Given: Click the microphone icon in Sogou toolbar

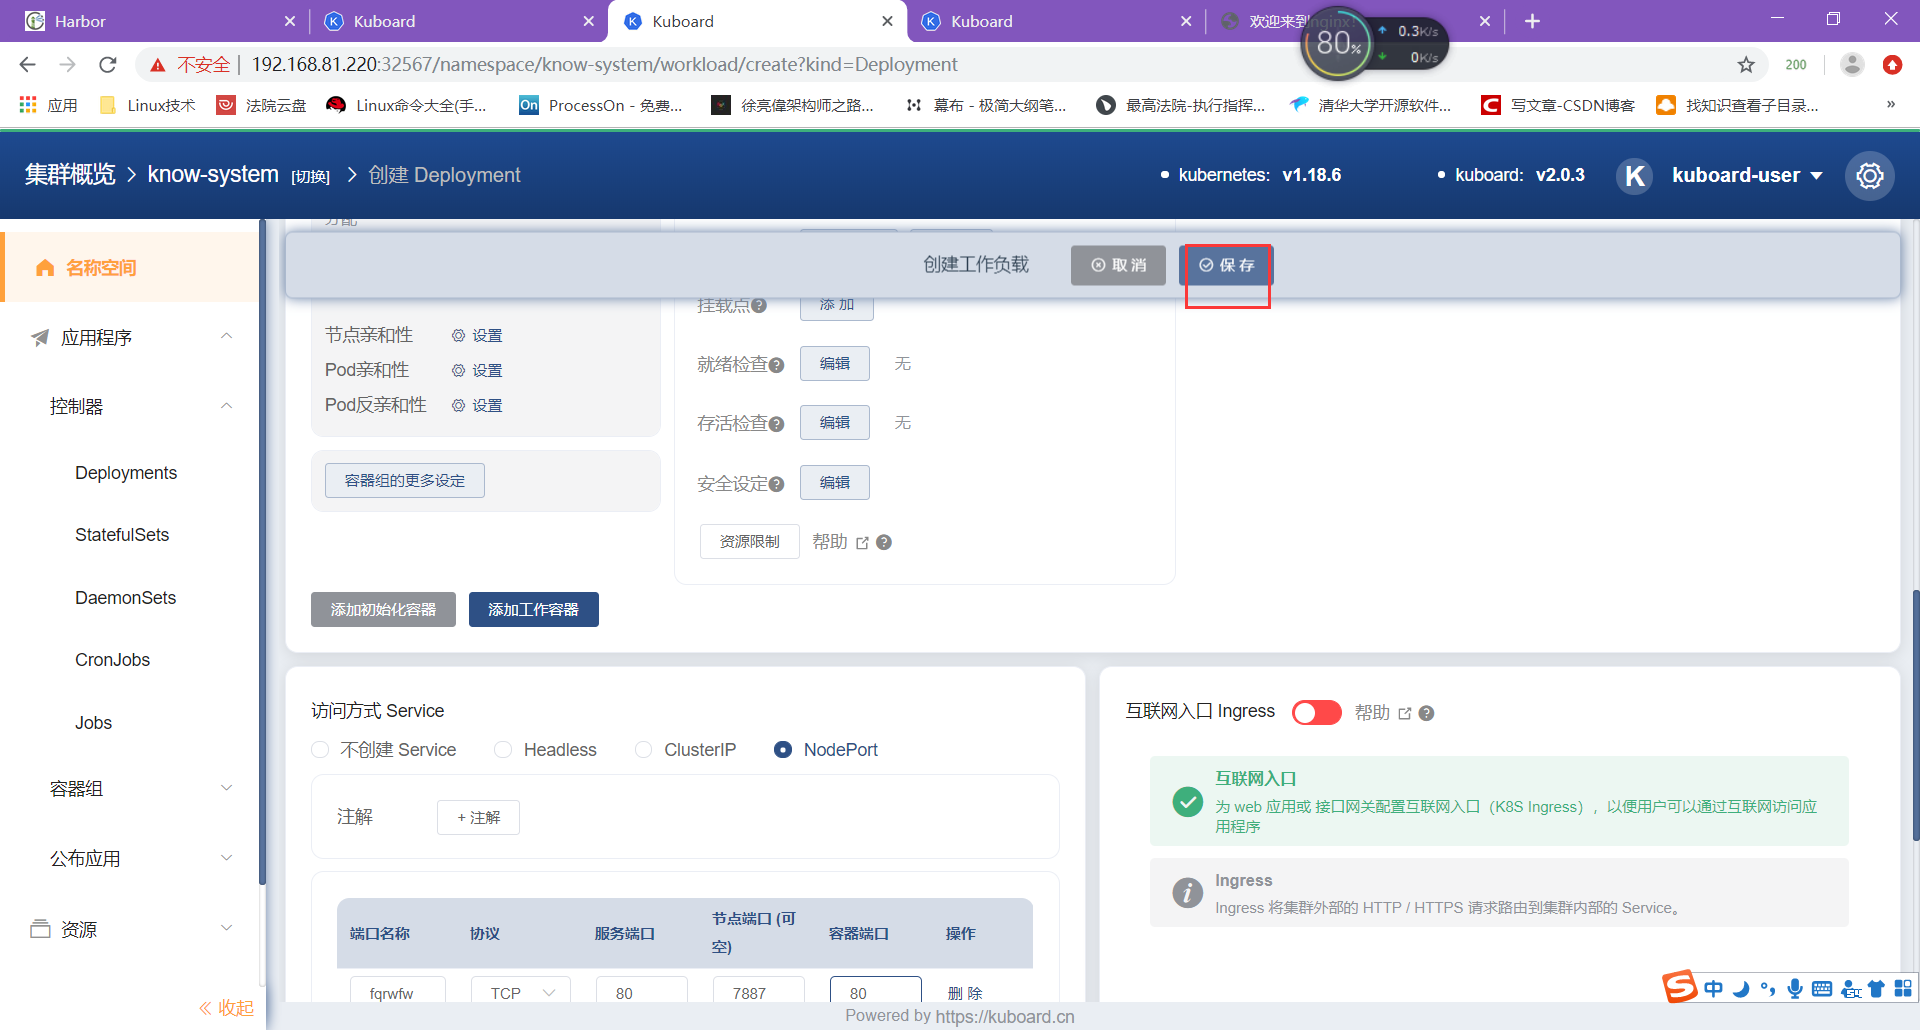Looking at the screenshot, I should [1795, 989].
